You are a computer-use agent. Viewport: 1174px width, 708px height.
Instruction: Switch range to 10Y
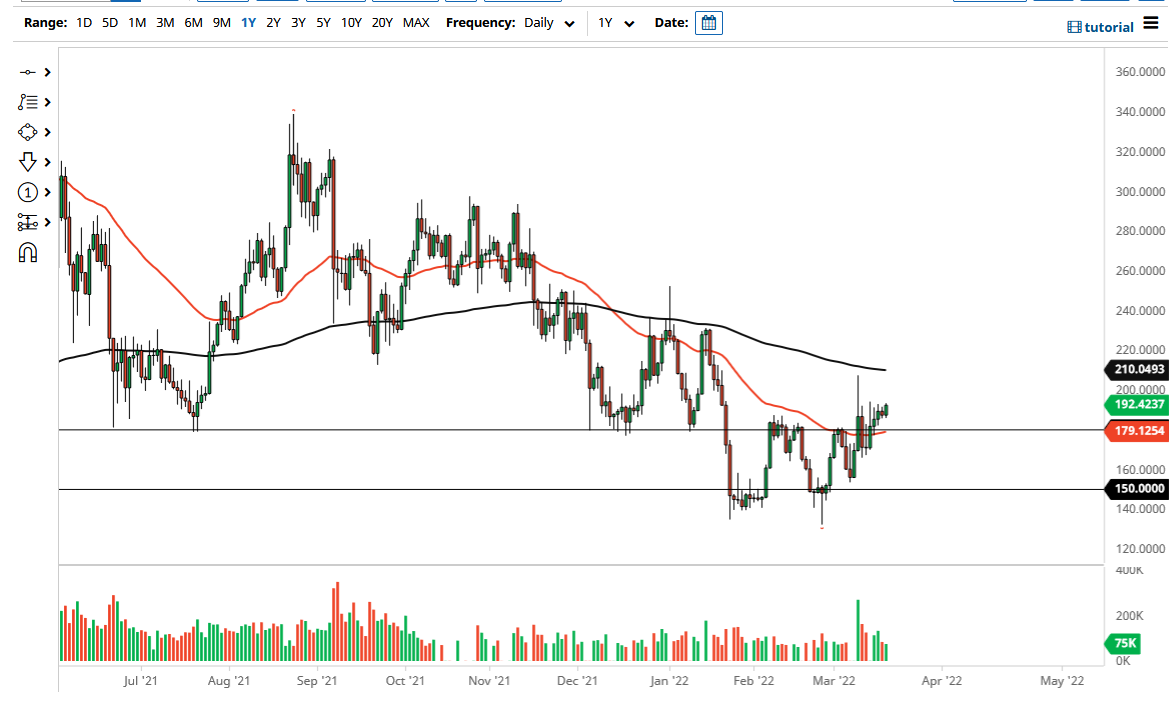350,21
